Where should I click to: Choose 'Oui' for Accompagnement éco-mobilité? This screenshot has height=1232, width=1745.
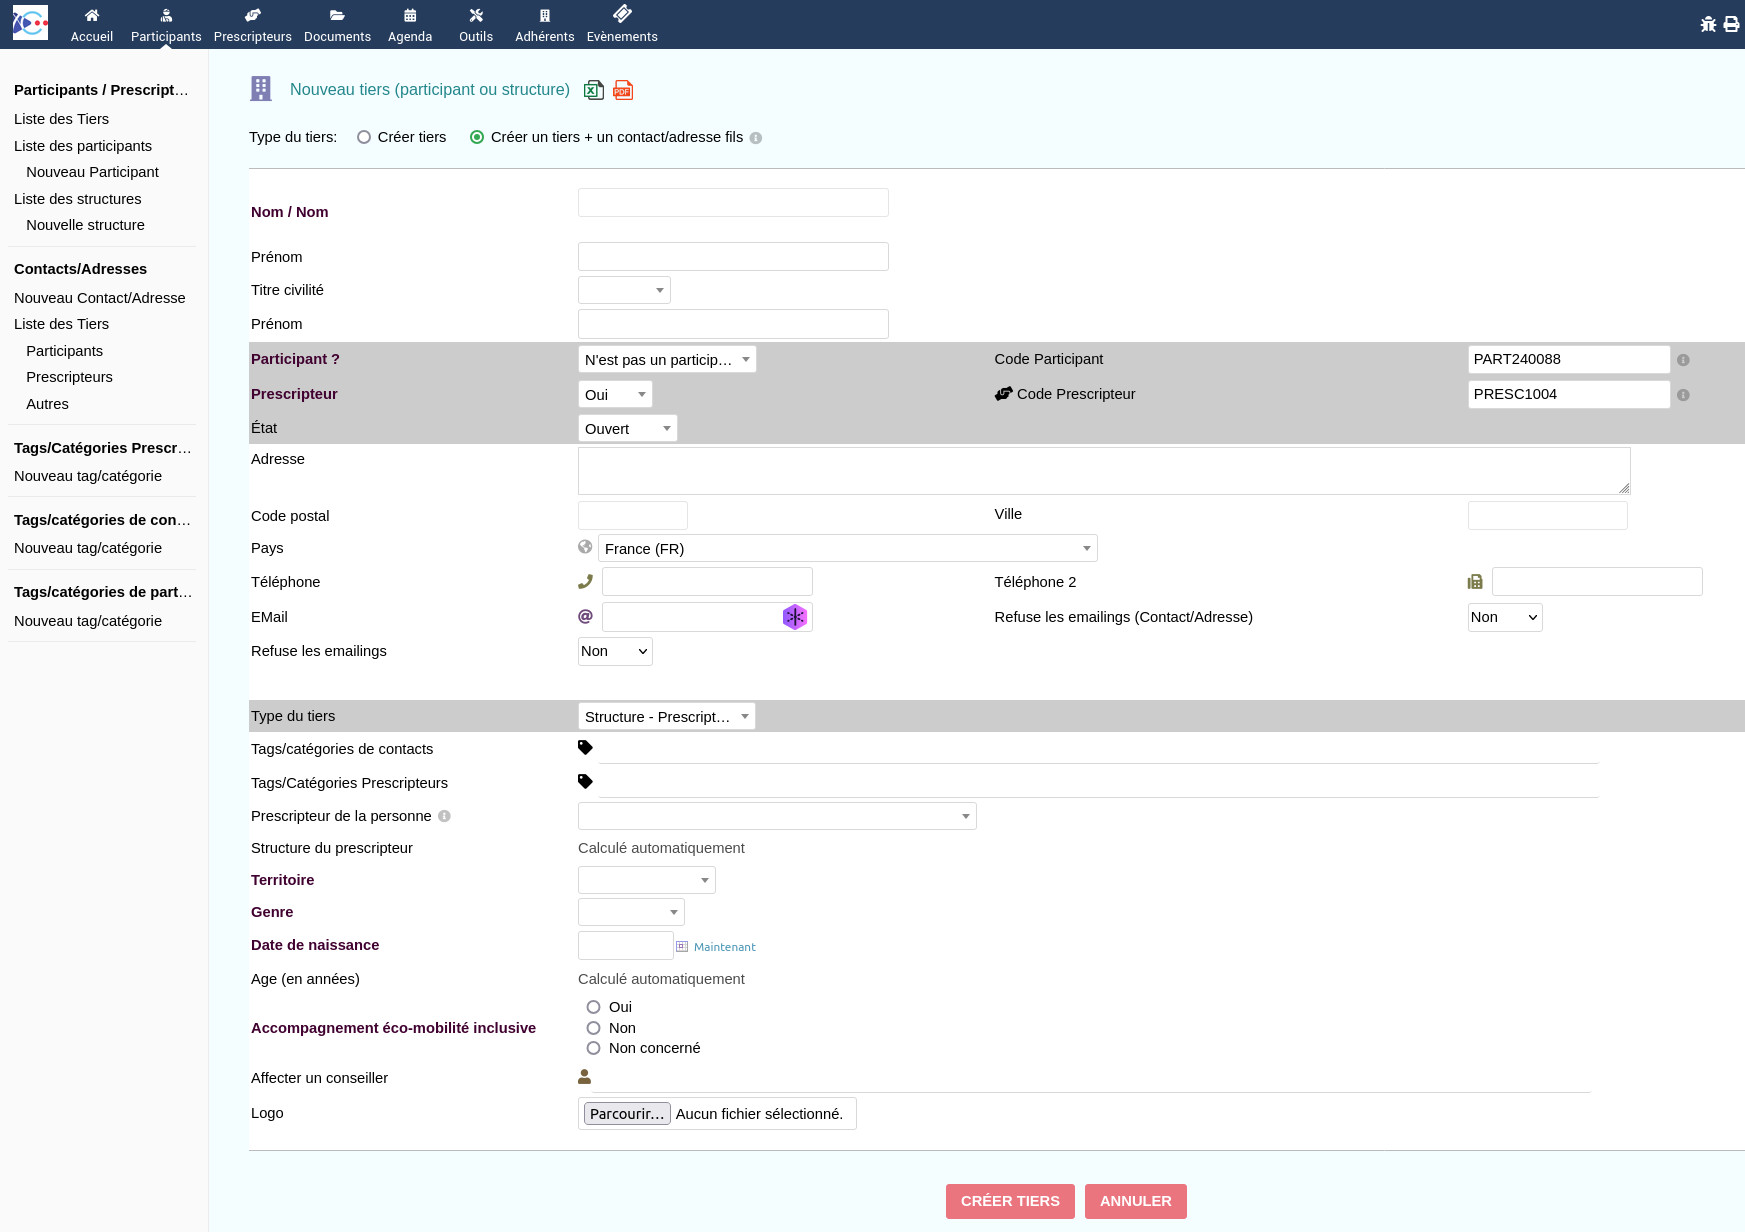pos(594,1007)
